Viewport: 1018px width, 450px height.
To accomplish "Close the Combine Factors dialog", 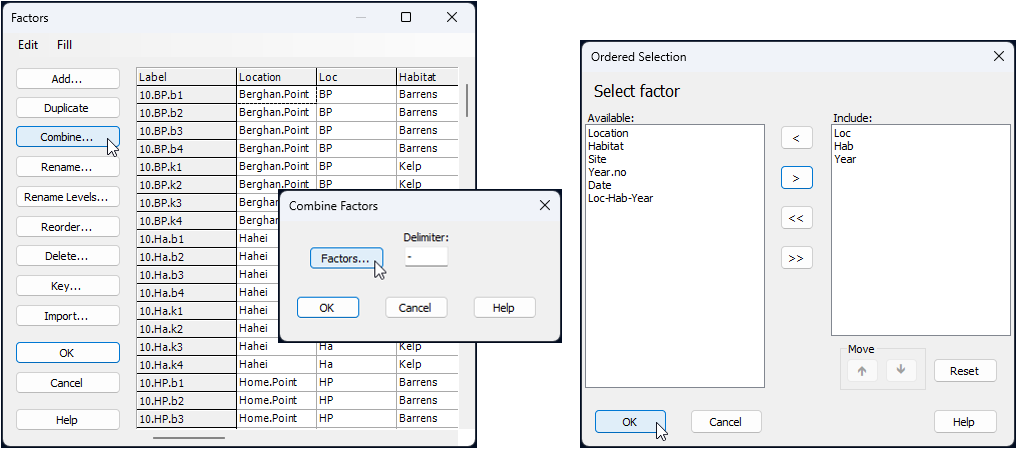I will tap(545, 205).
